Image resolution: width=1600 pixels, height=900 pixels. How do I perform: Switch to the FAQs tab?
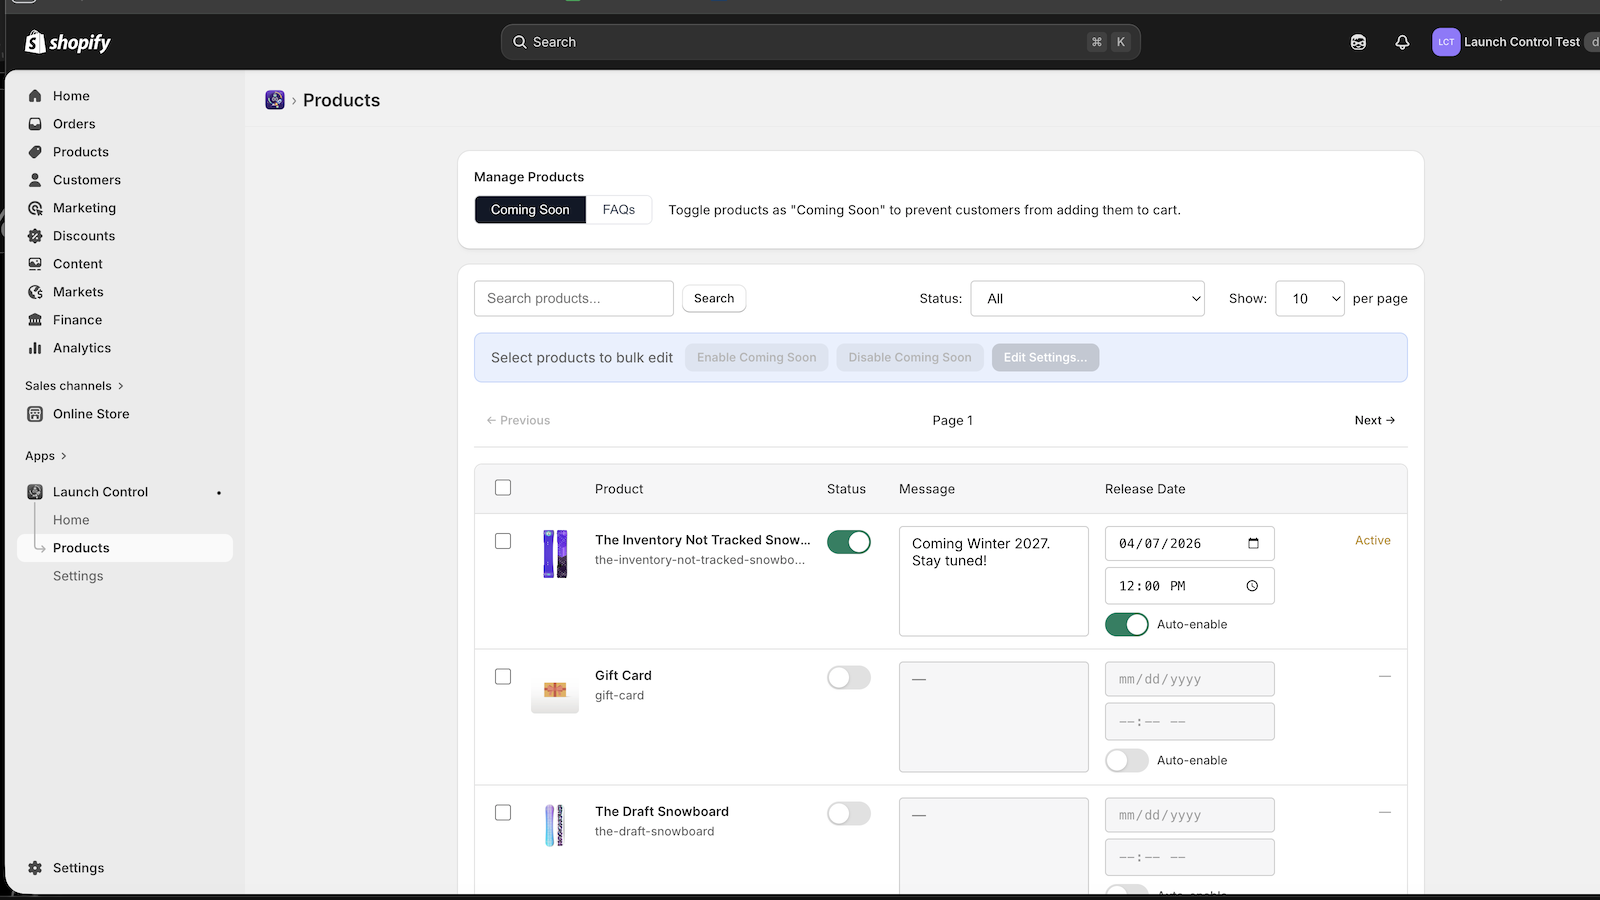click(x=618, y=209)
